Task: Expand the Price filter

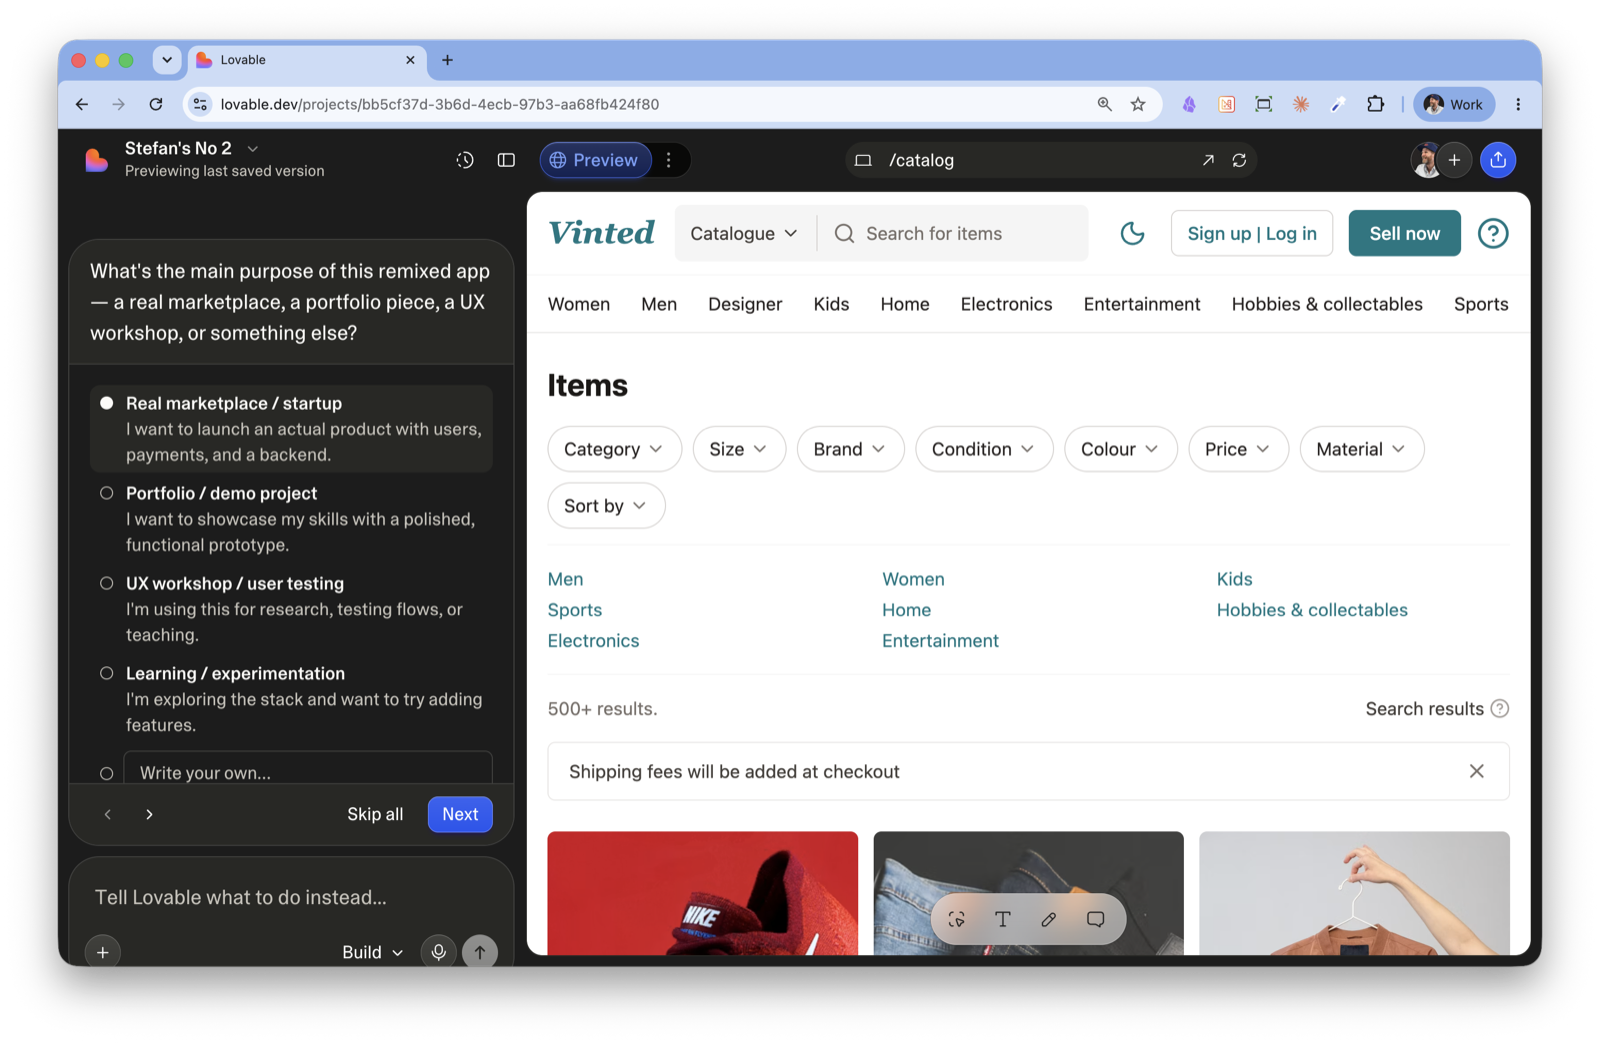Action: tap(1238, 449)
